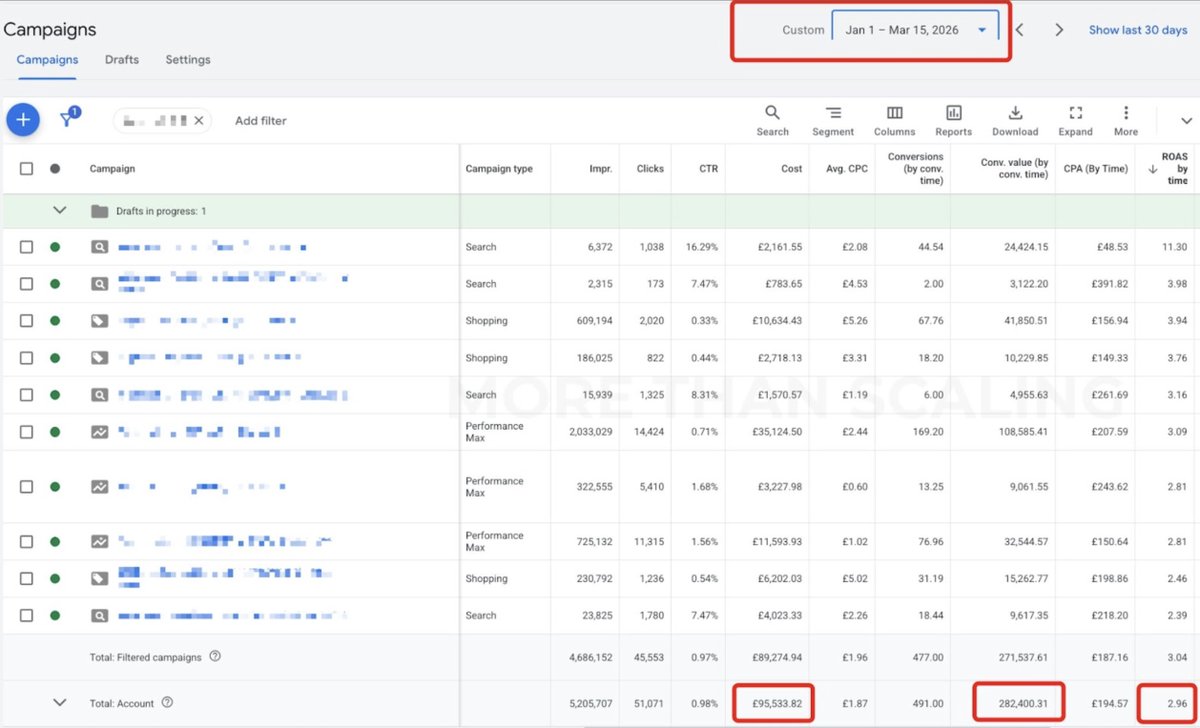Sort by CTR column header

point(708,169)
